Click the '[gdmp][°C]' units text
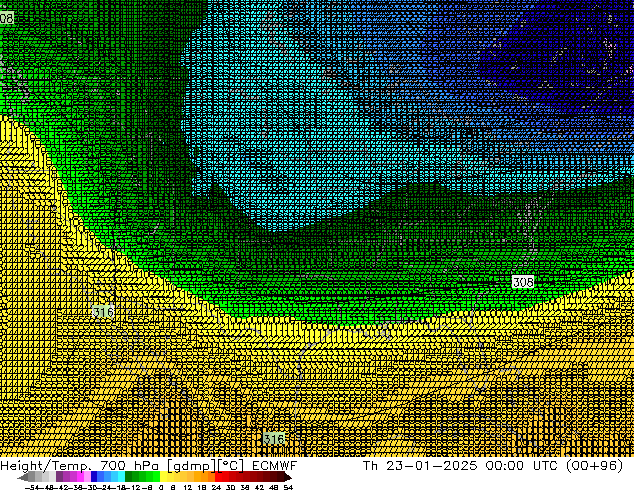 point(206,466)
